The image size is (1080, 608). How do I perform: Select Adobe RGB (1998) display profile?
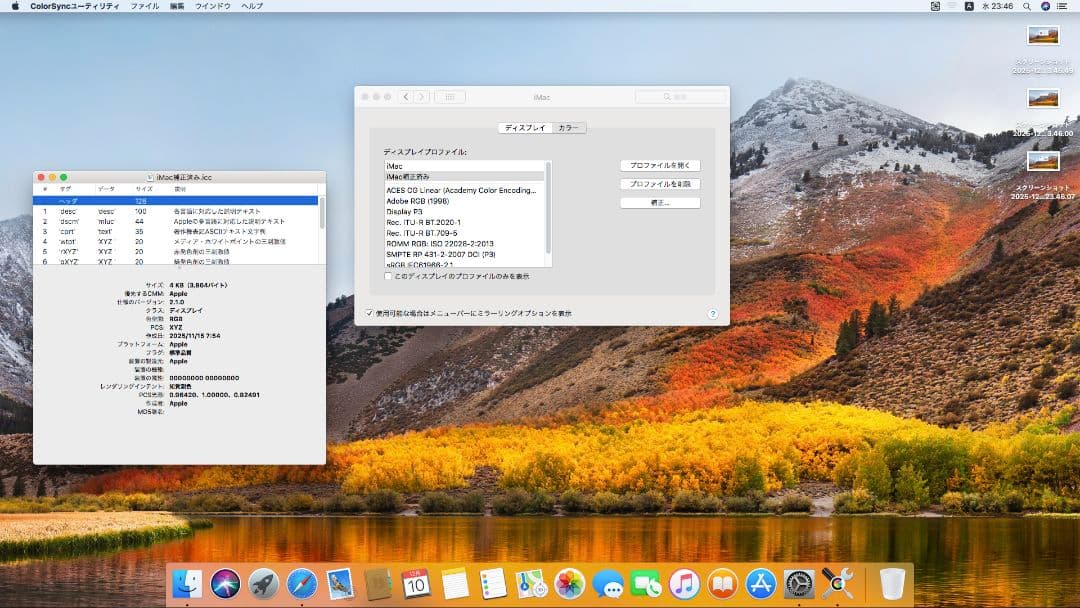(417, 201)
